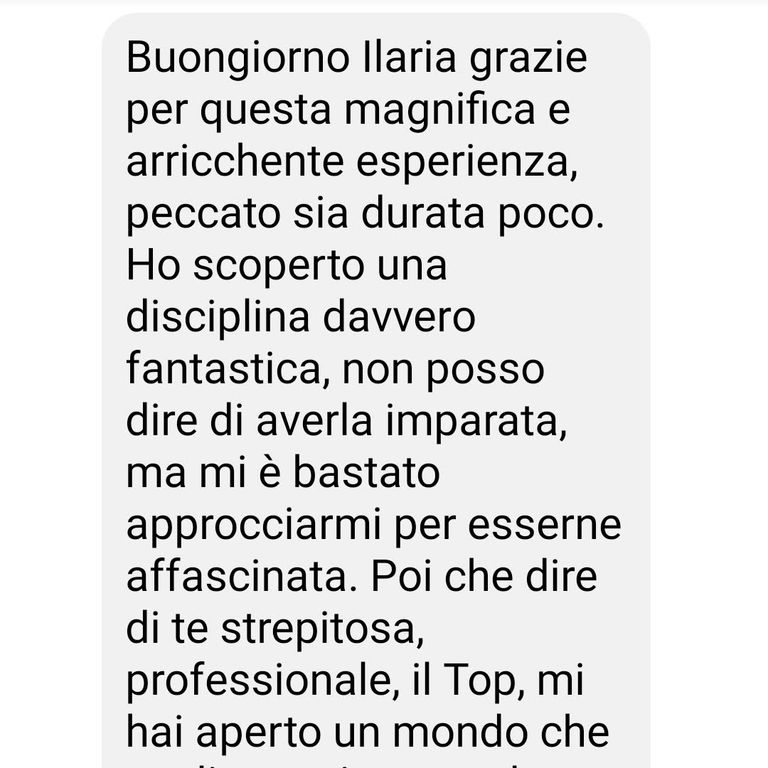
Task: Click the word "affascinata." in the bubble
Action: coord(242,576)
